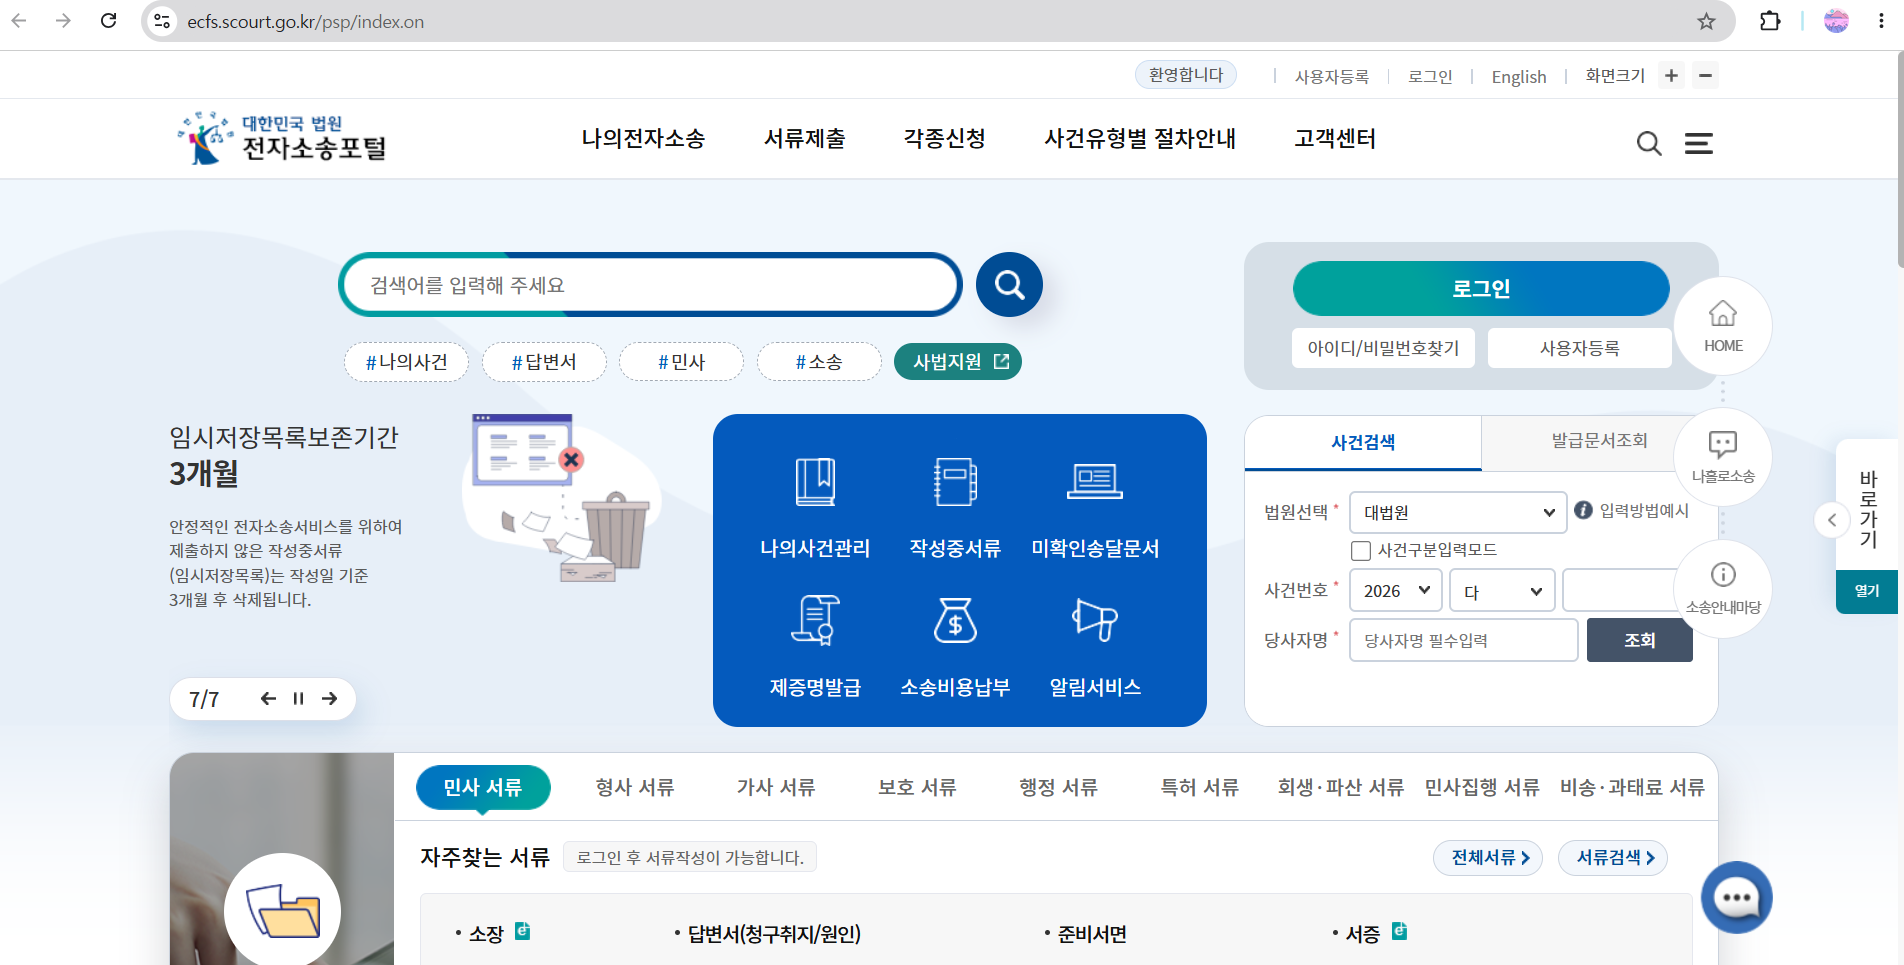
Task: Click 입력방법예시 info icon
Action: tap(1583, 510)
